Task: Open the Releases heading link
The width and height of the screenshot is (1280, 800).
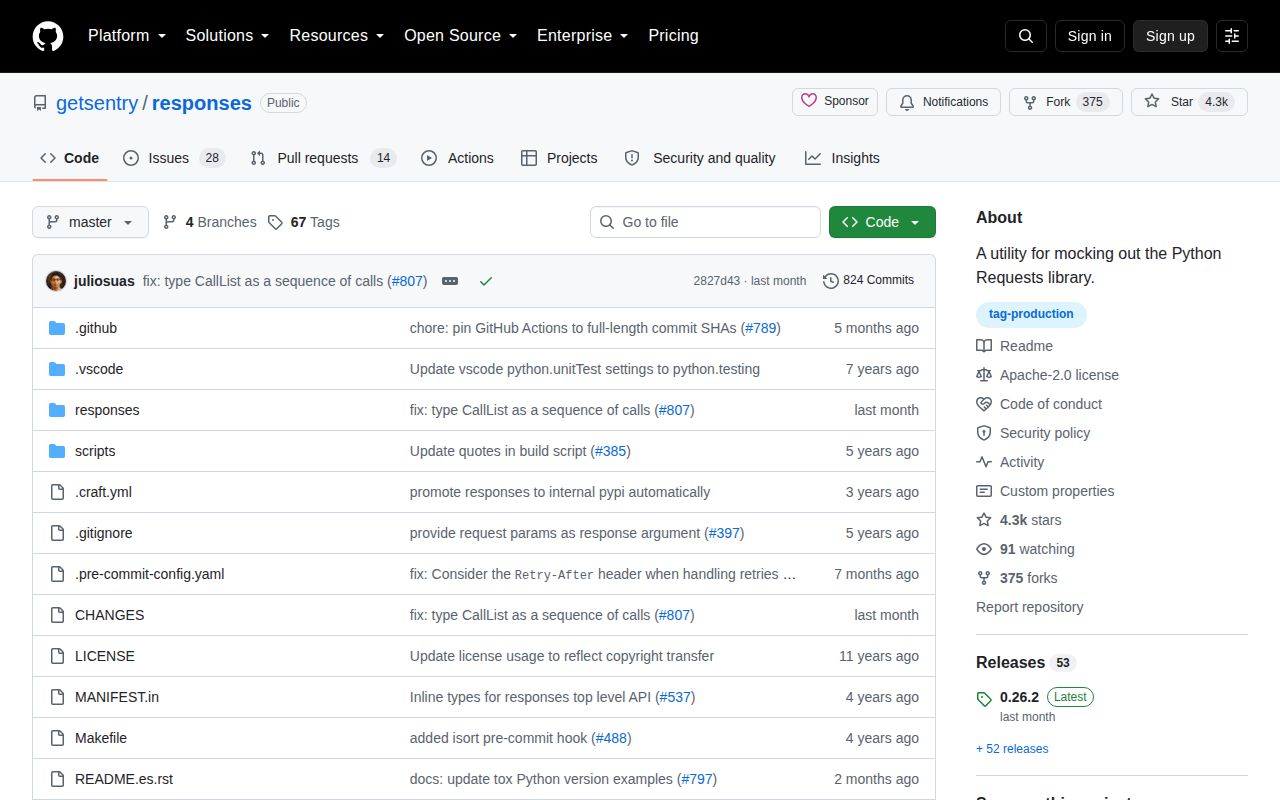Action: click(1010, 662)
